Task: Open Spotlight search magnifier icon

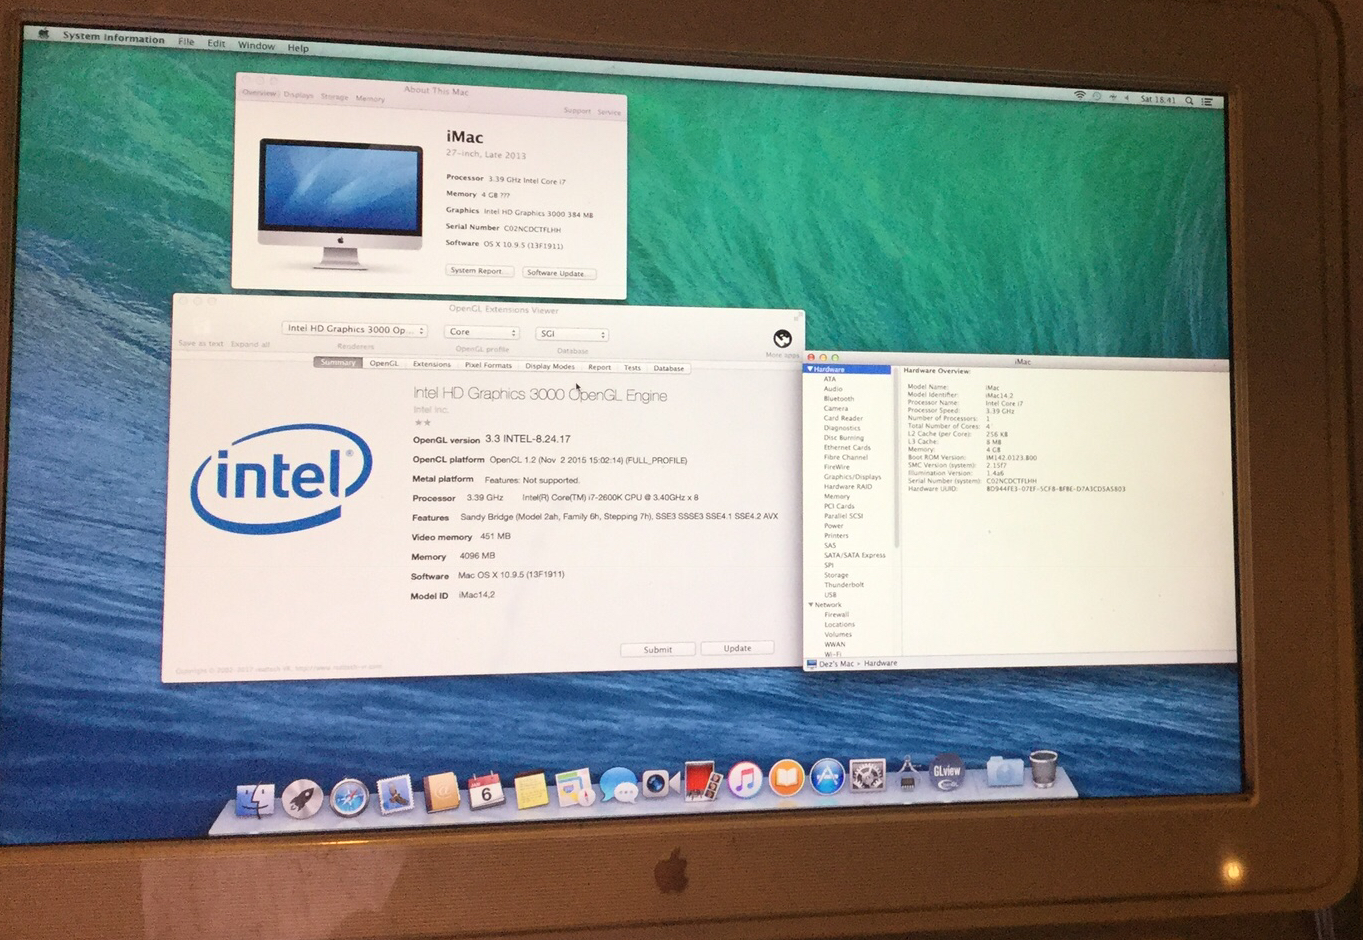Action: tap(1189, 100)
